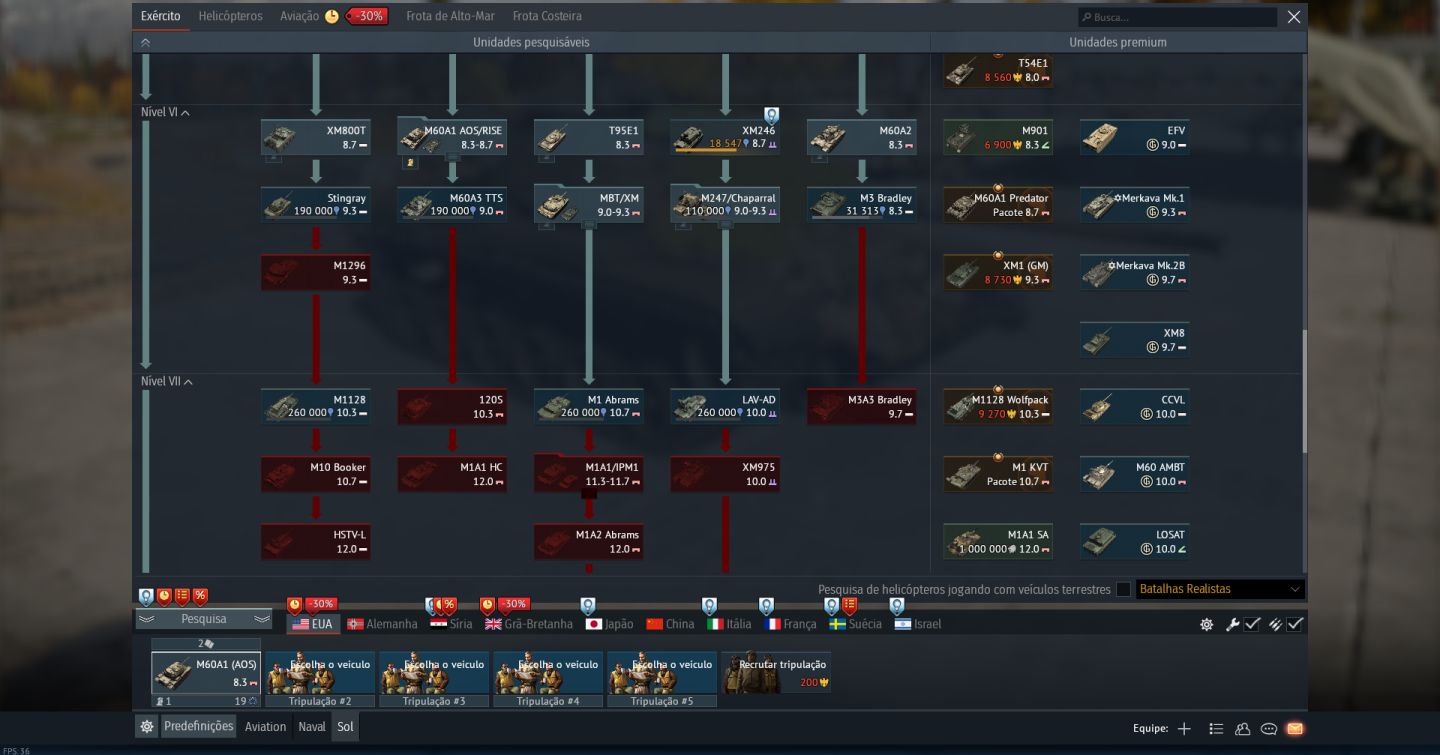Select premium XM1 (GM) tank

pyautogui.click(x=998, y=272)
